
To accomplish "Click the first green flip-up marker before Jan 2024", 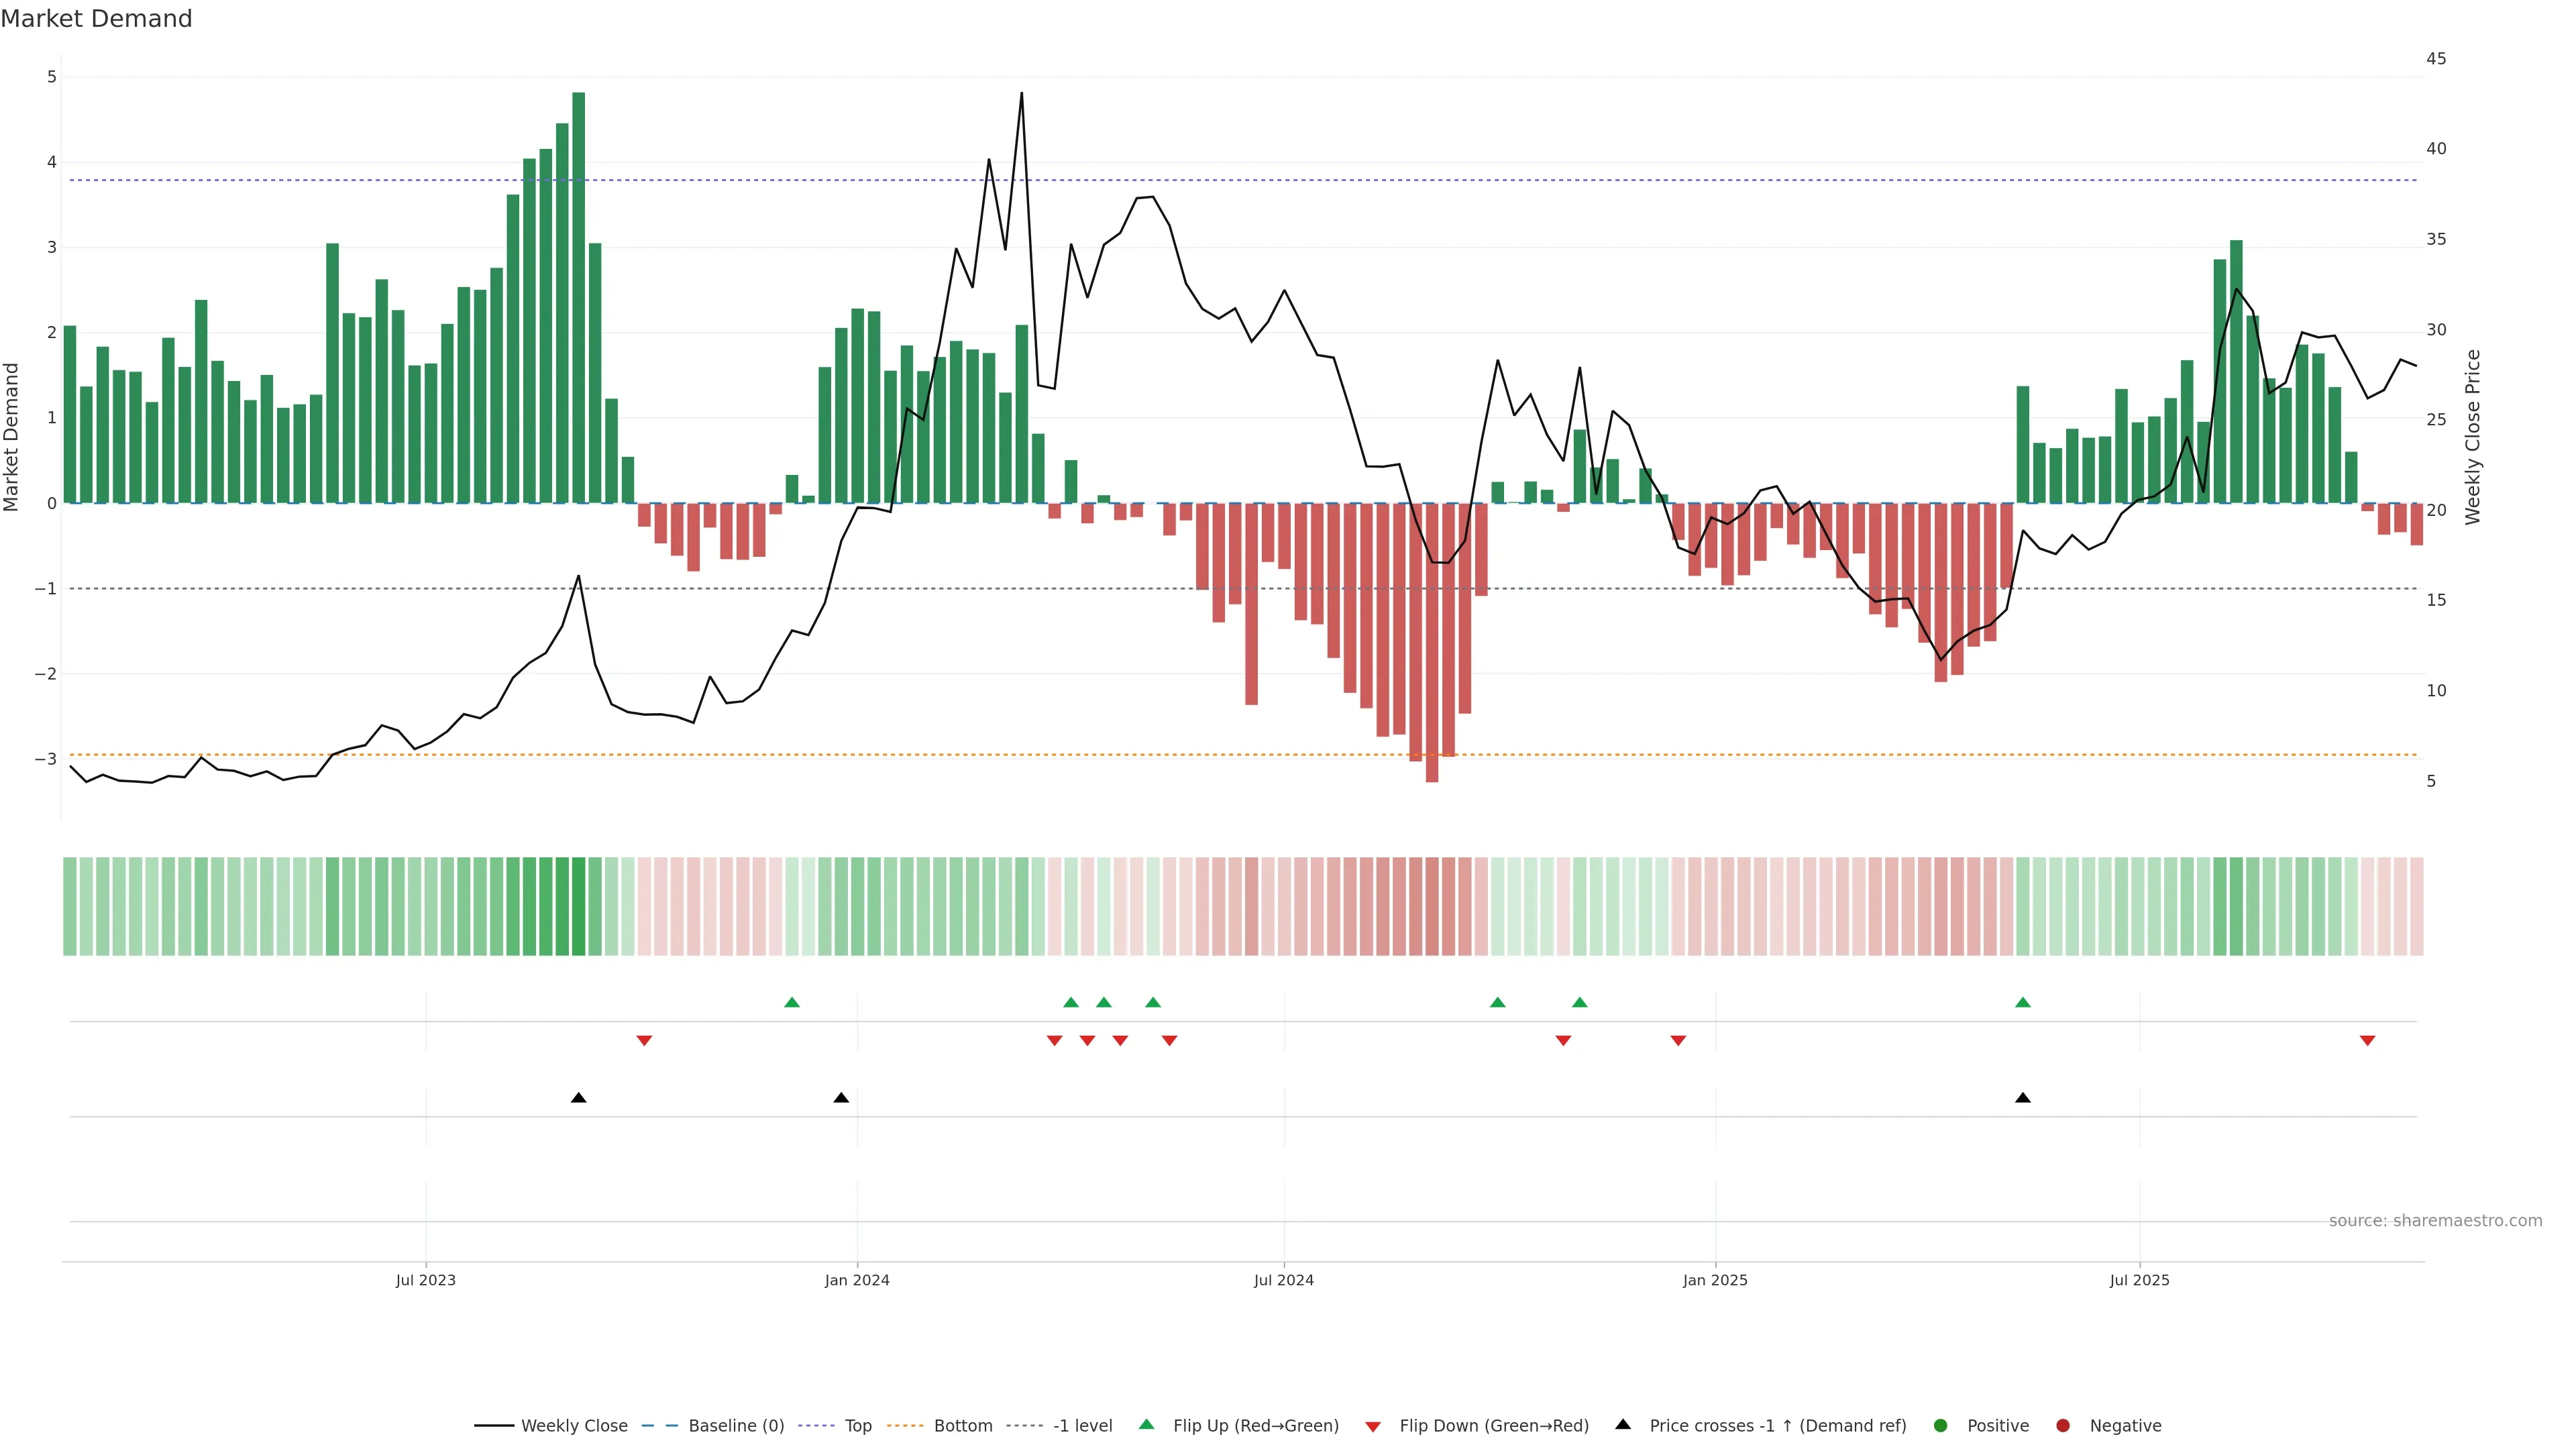I will coord(792,1002).
